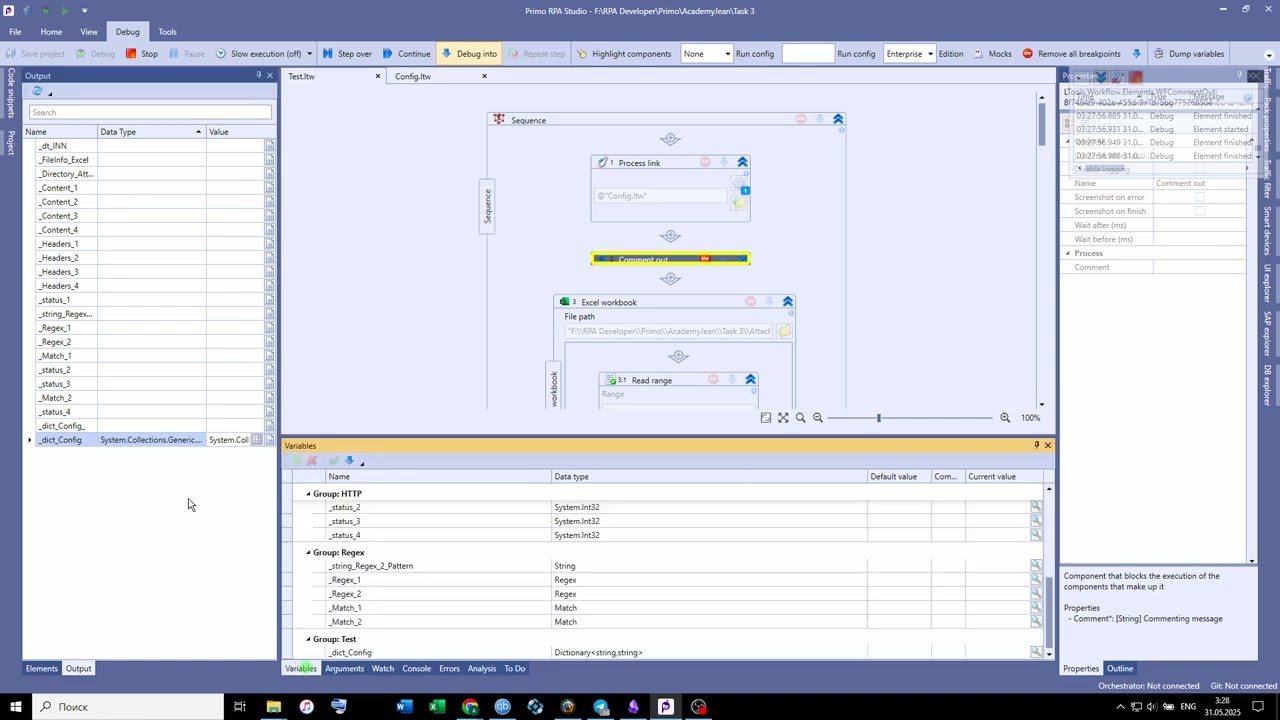Click the fit-to-screen canvas icon
Image resolution: width=1280 pixels, height=720 pixels.
tap(783, 418)
